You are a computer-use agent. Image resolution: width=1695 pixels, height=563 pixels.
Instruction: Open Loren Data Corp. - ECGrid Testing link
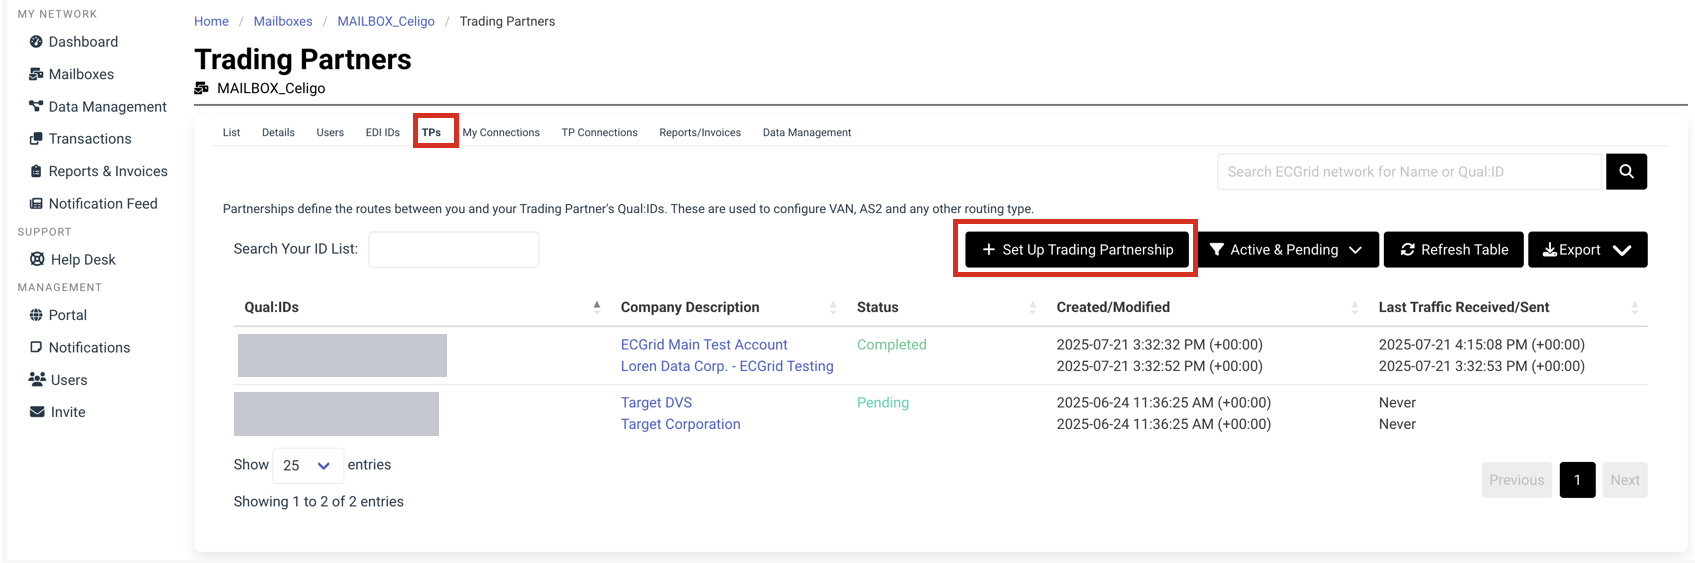[727, 367]
